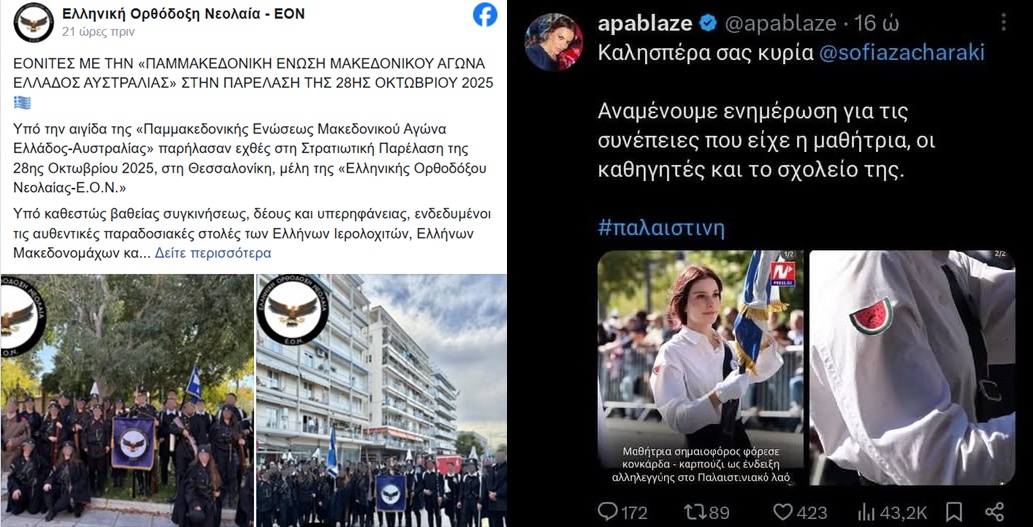This screenshot has height=527, width=1033.
Task: Open Ελληνική Ορθόδοξη Νεολαία - ΕΟΝ page name
Action: (184, 14)
